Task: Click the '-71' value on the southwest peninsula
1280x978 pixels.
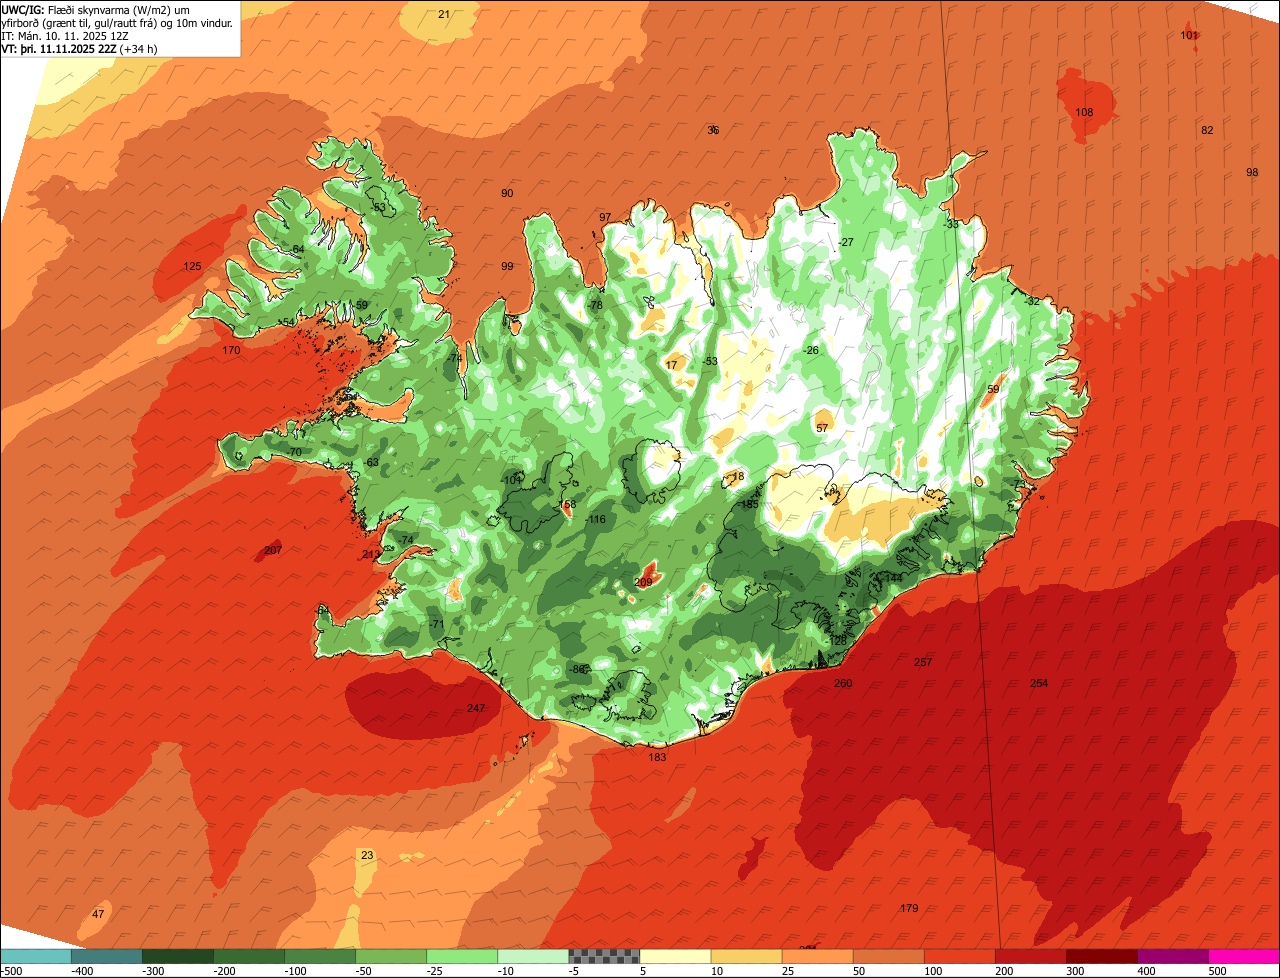Action: tap(436, 624)
